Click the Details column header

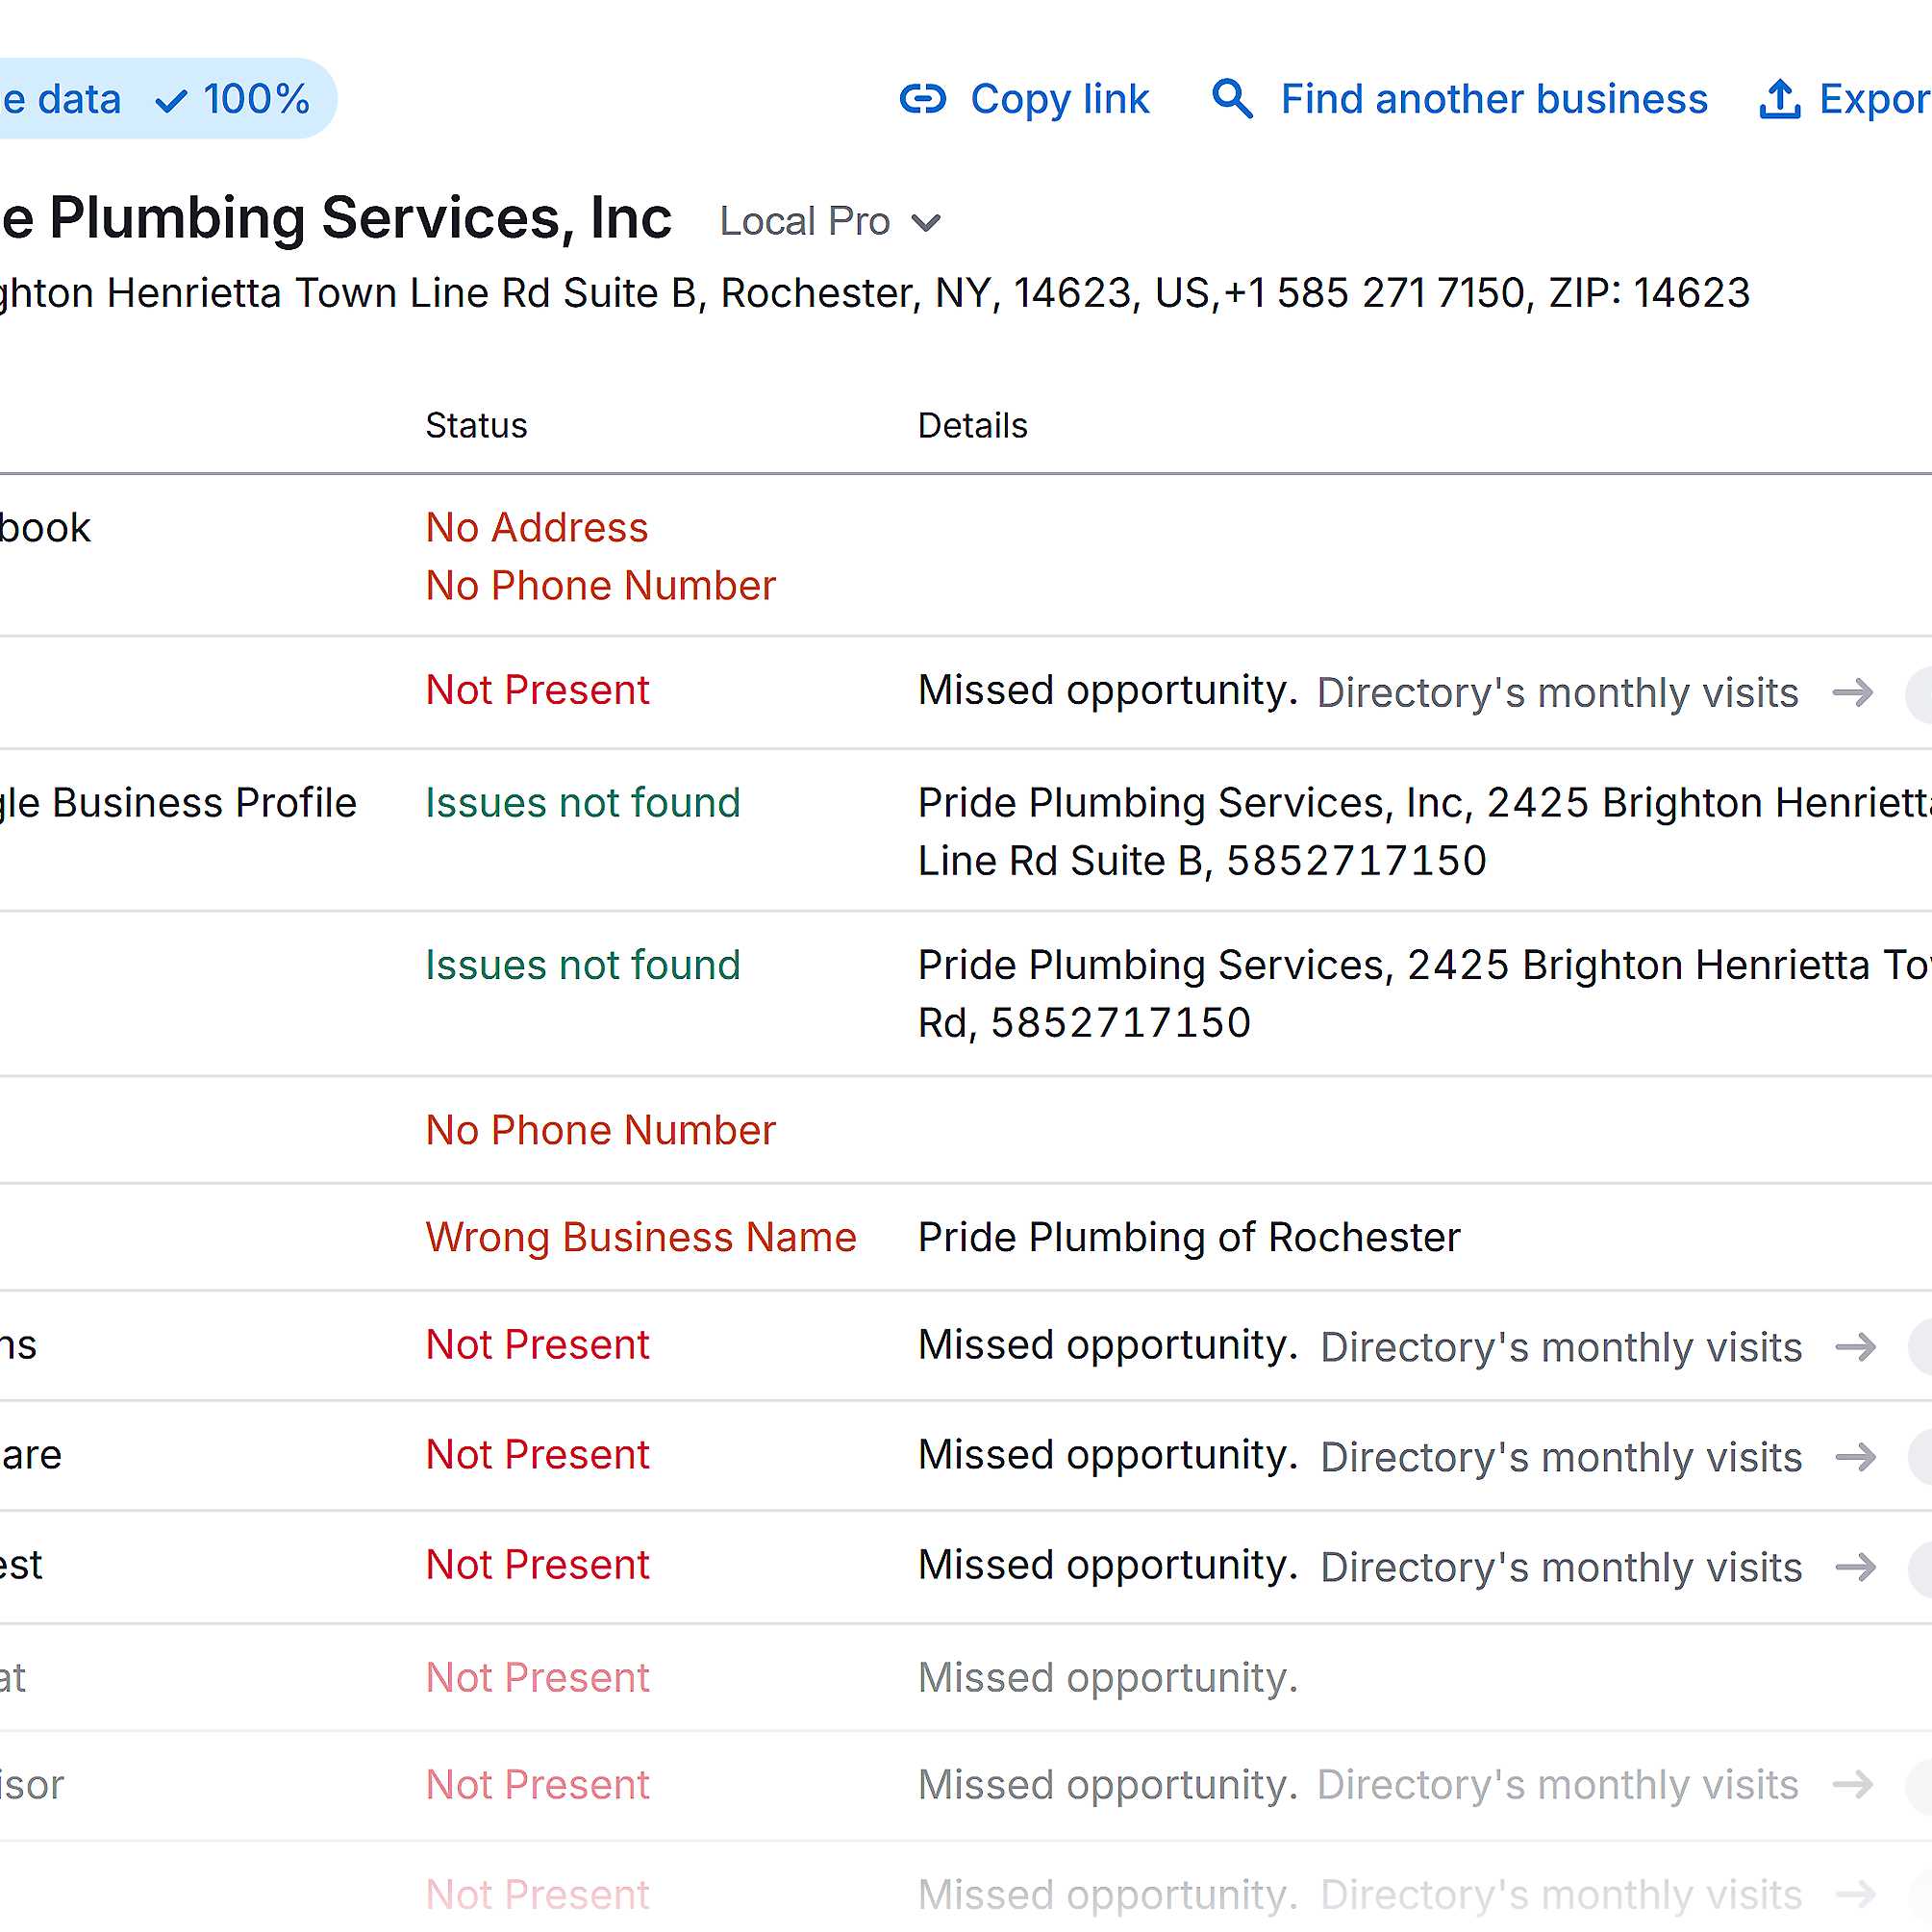tap(972, 426)
